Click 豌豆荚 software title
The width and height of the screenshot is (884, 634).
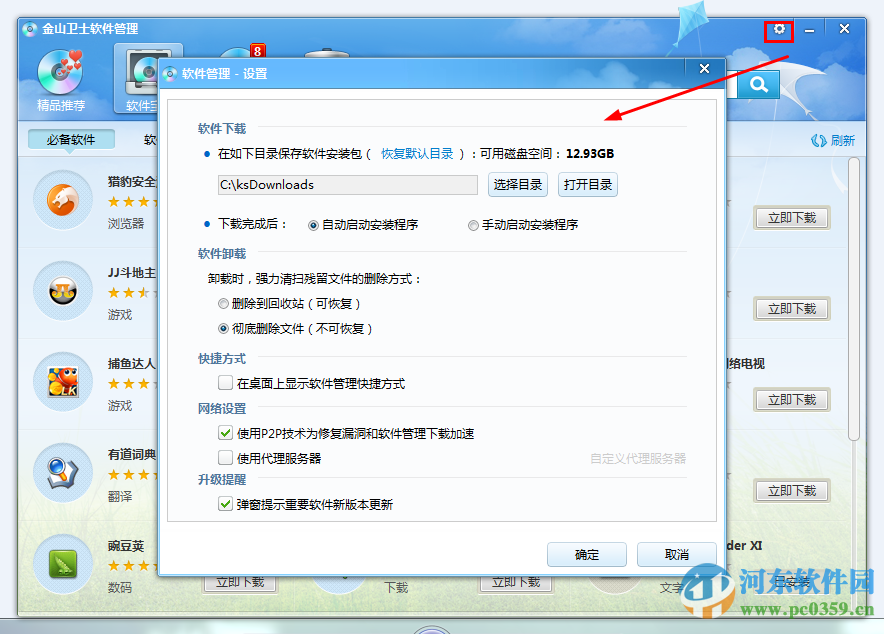126,546
